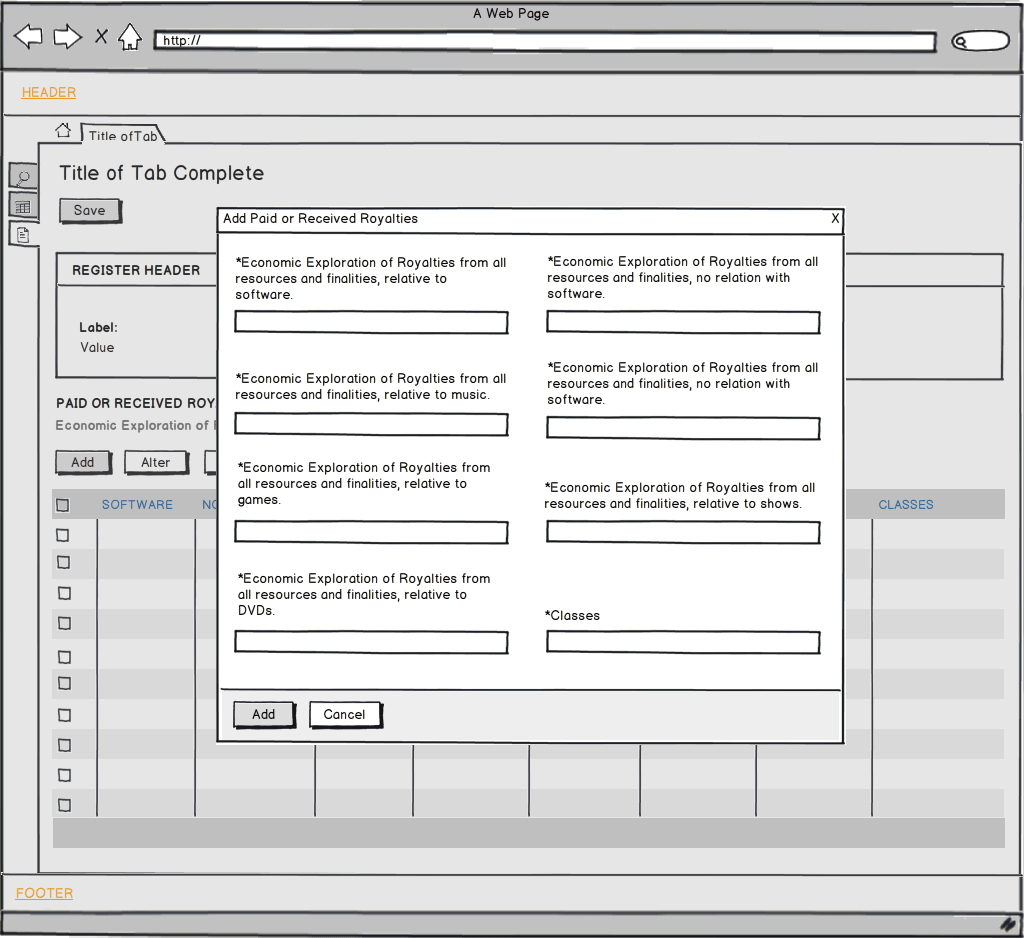Screen dimensions: 1024x938
Task: Click the first right field, no relation with software
Action: [683, 322]
